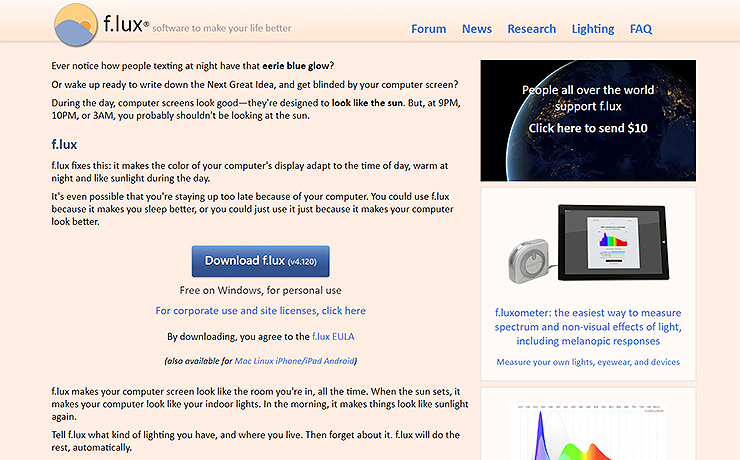Click "Free on Windows, for personal use" text
Screen dimensions: 740x460
[261, 290]
